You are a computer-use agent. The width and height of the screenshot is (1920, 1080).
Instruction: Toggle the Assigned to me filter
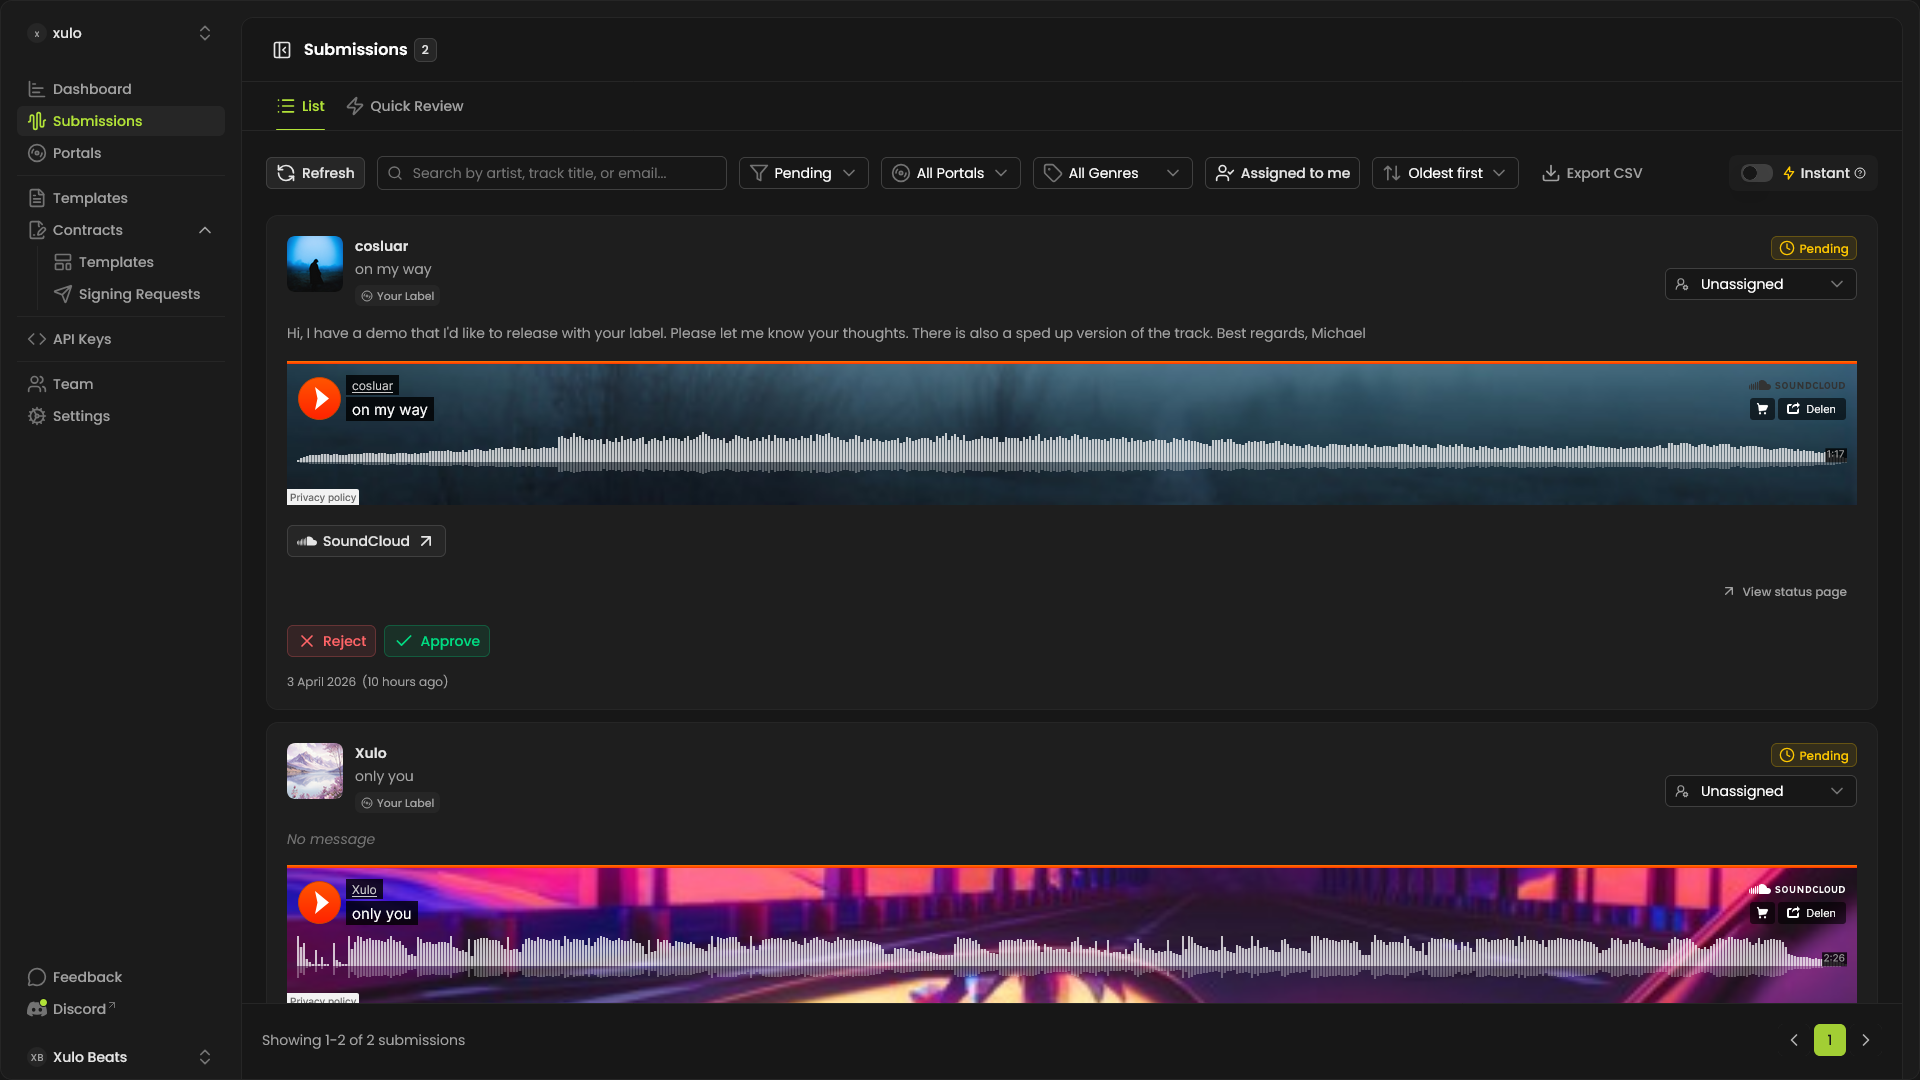(x=1282, y=173)
